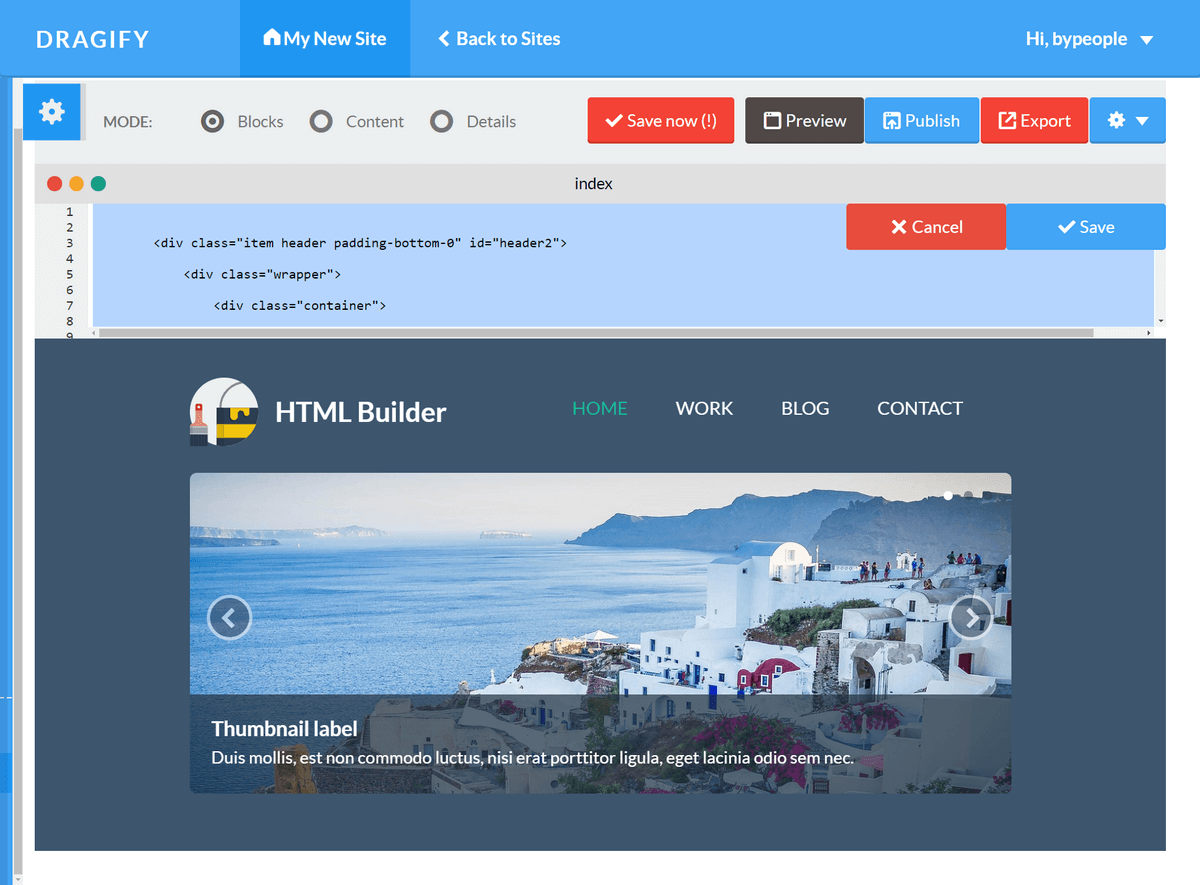This screenshot has height=885, width=1200.
Task: Select the first carousel indicator dot
Action: coord(949,495)
